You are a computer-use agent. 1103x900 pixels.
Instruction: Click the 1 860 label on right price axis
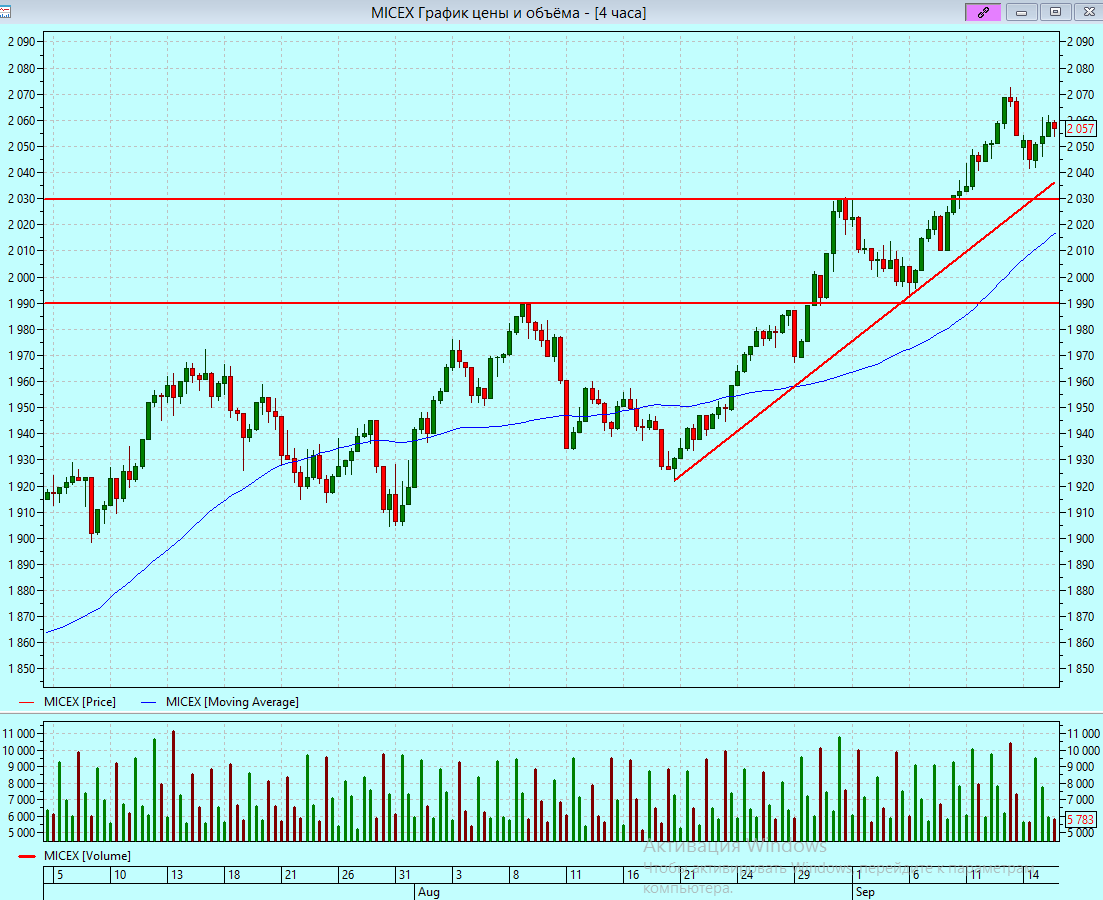click(x=1080, y=642)
